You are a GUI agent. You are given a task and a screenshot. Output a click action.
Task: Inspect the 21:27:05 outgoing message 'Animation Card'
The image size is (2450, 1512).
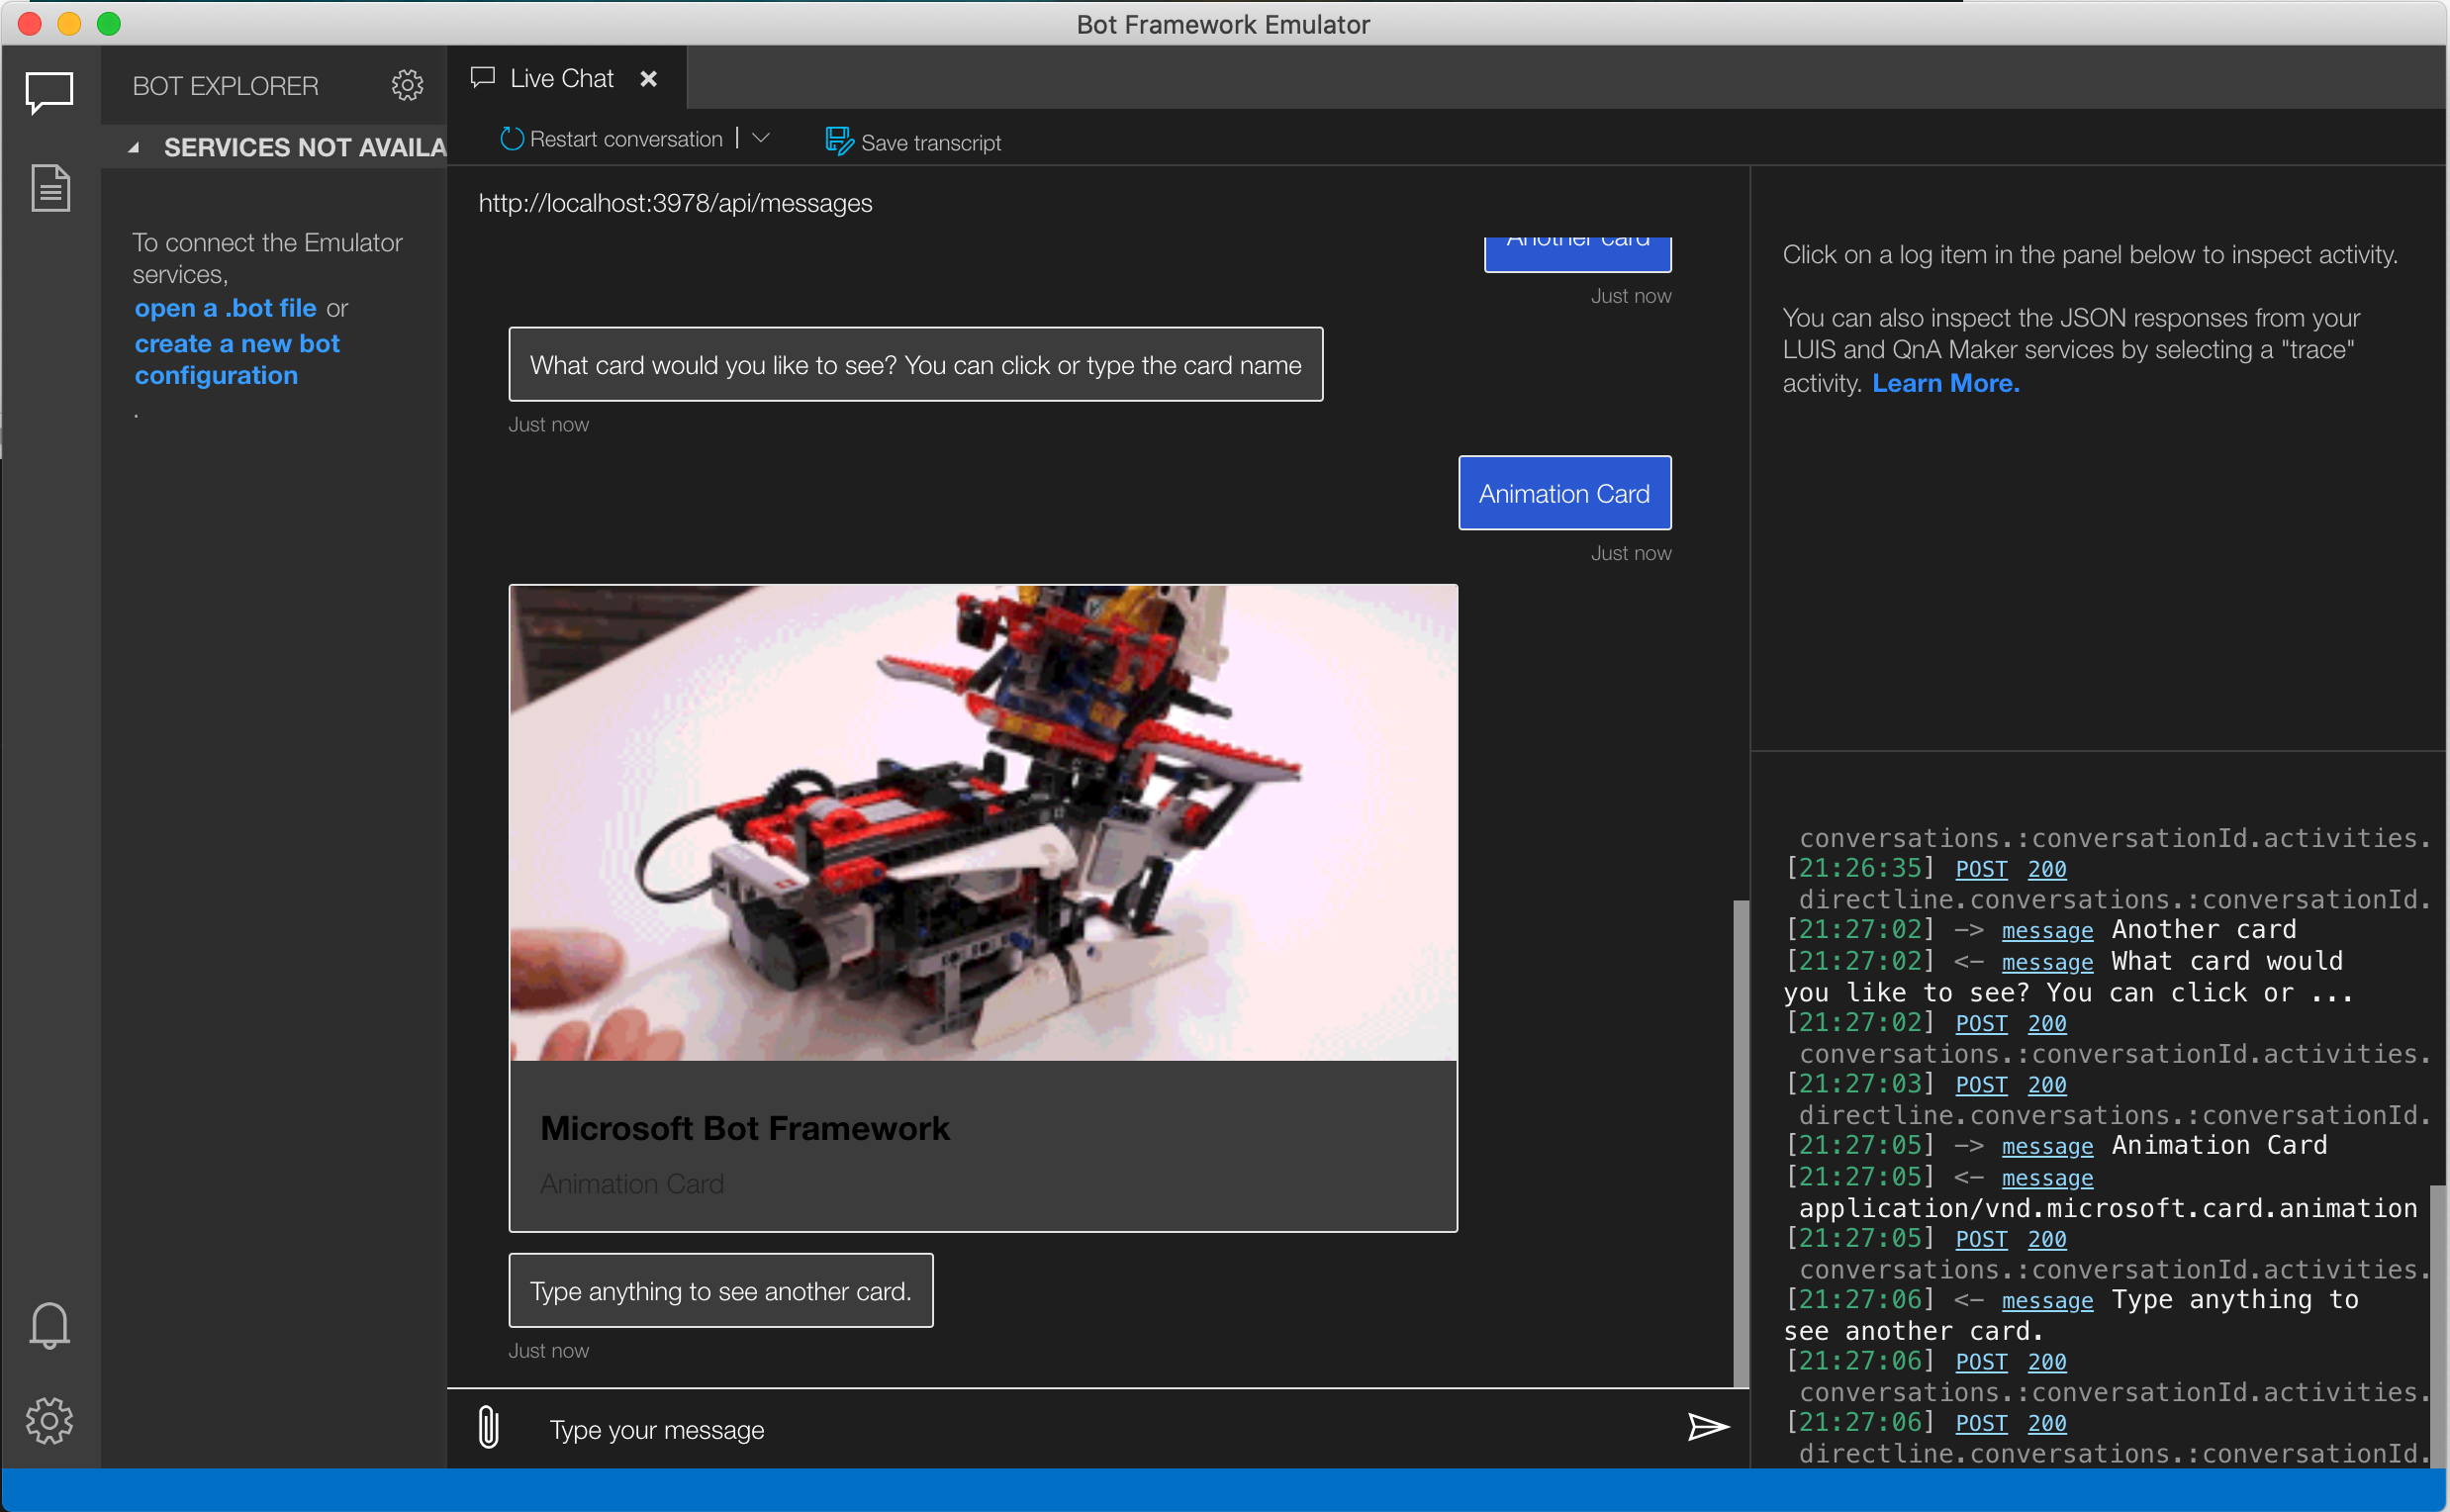[x=2047, y=1146]
